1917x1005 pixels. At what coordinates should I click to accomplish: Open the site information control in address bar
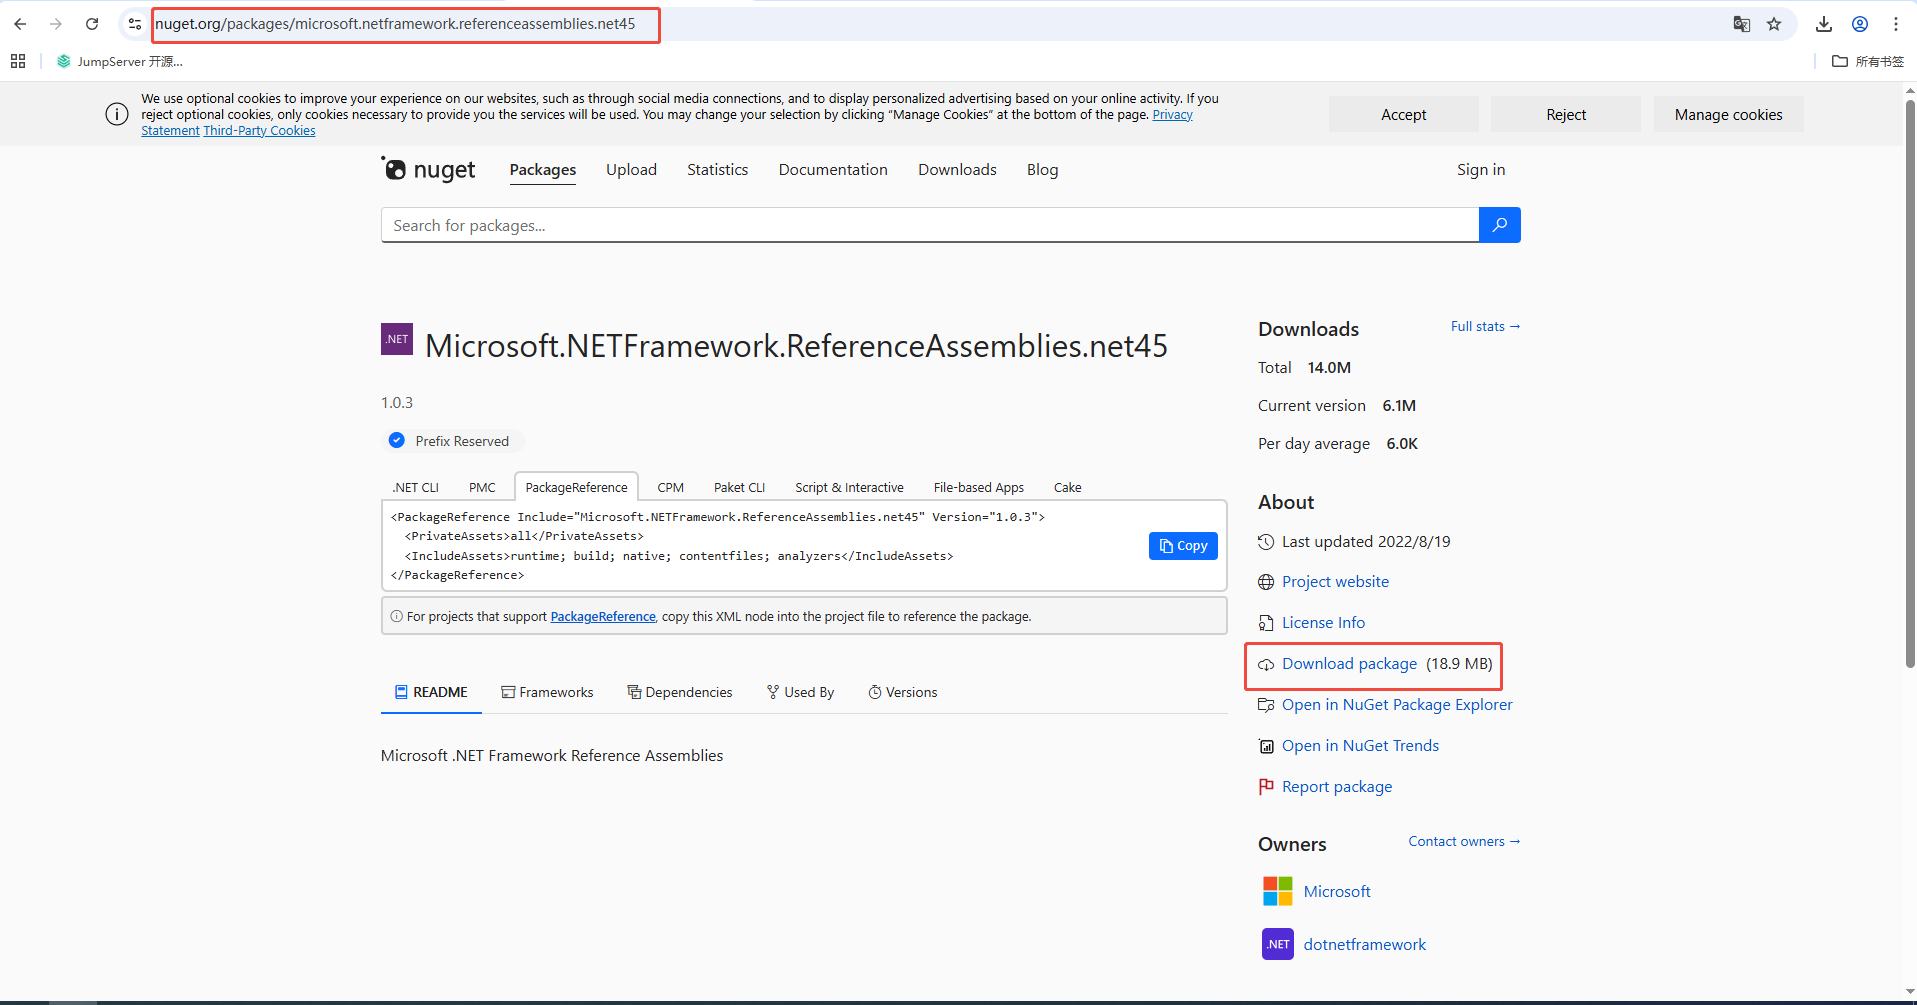(134, 23)
